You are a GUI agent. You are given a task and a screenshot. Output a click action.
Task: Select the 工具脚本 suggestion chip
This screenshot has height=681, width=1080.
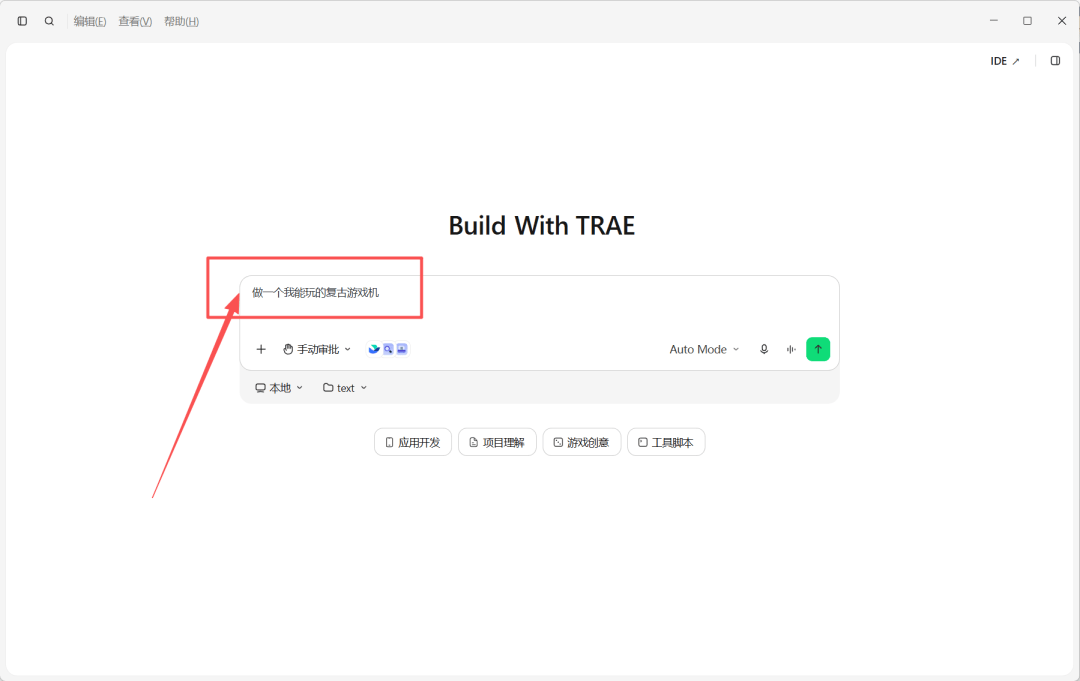click(x=666, y=442)
